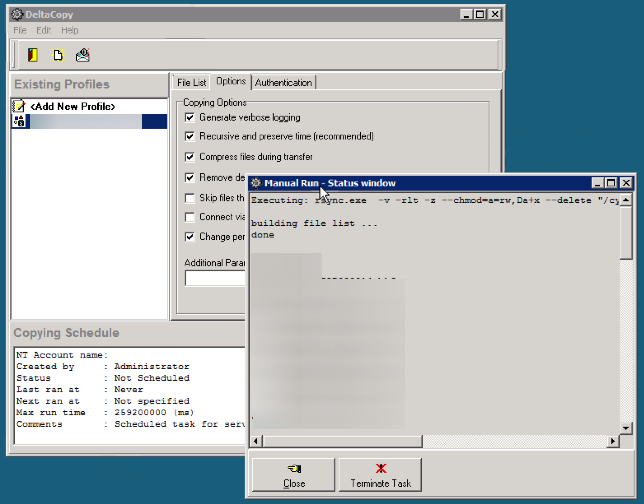
Task: Click the selected profile's icon
Action: point(19,121)
